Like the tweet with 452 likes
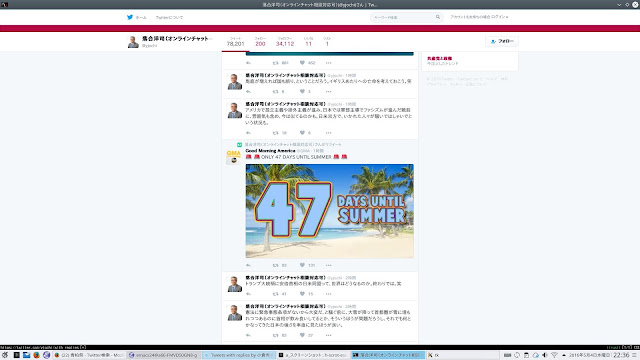 pos(302,63)
